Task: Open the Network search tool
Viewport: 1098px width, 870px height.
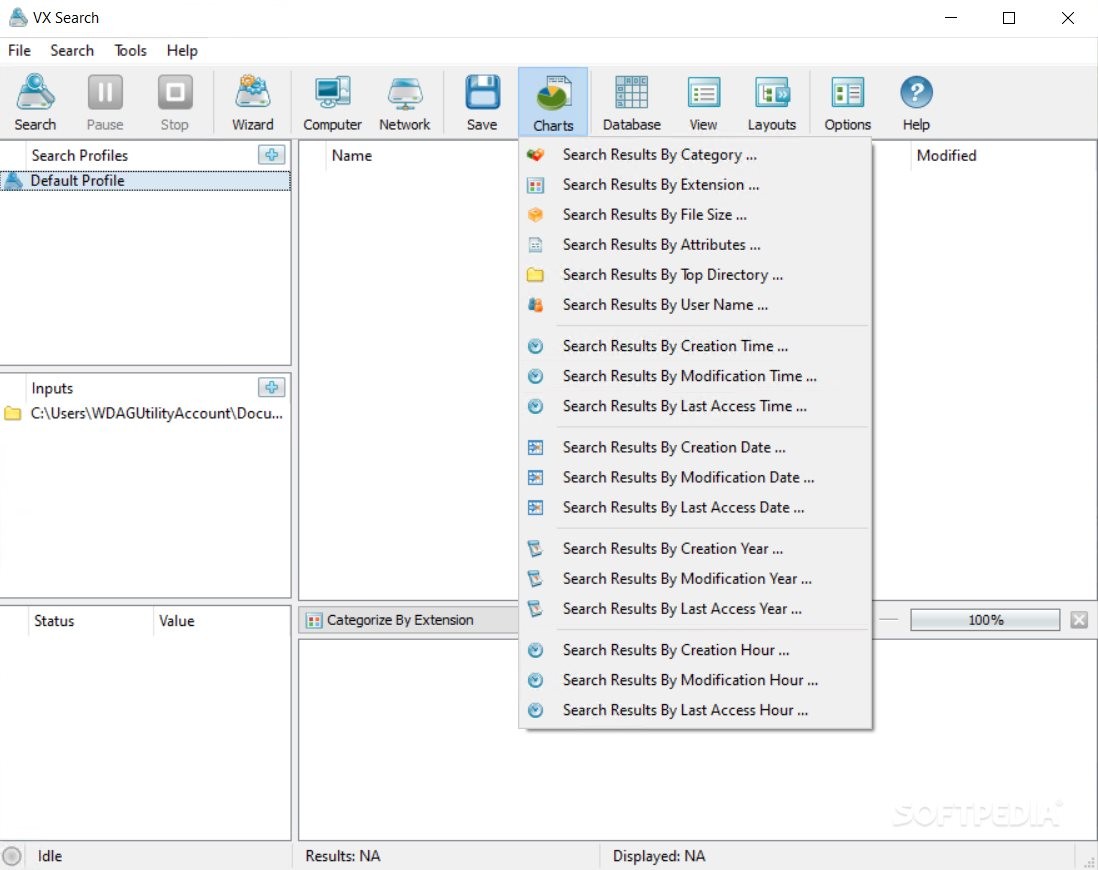Action: [405, 102]
